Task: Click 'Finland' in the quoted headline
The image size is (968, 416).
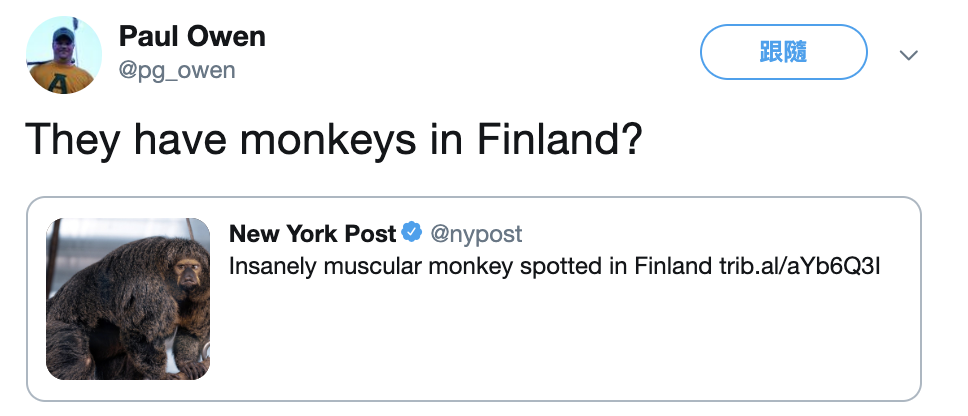Action: pyautogui.click(x=672, y=267)
